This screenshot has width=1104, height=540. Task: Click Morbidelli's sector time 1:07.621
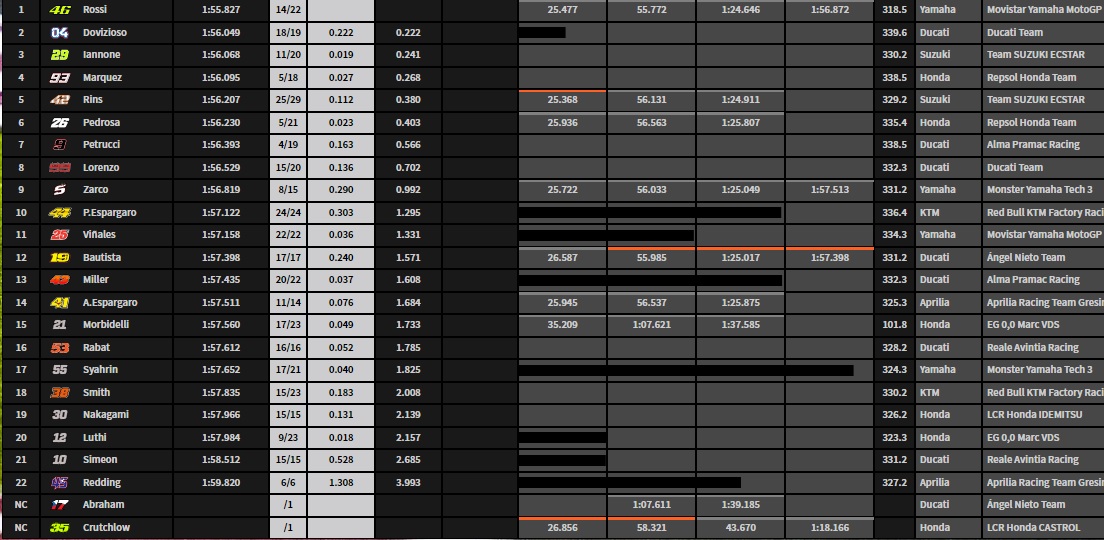(651, 325)
